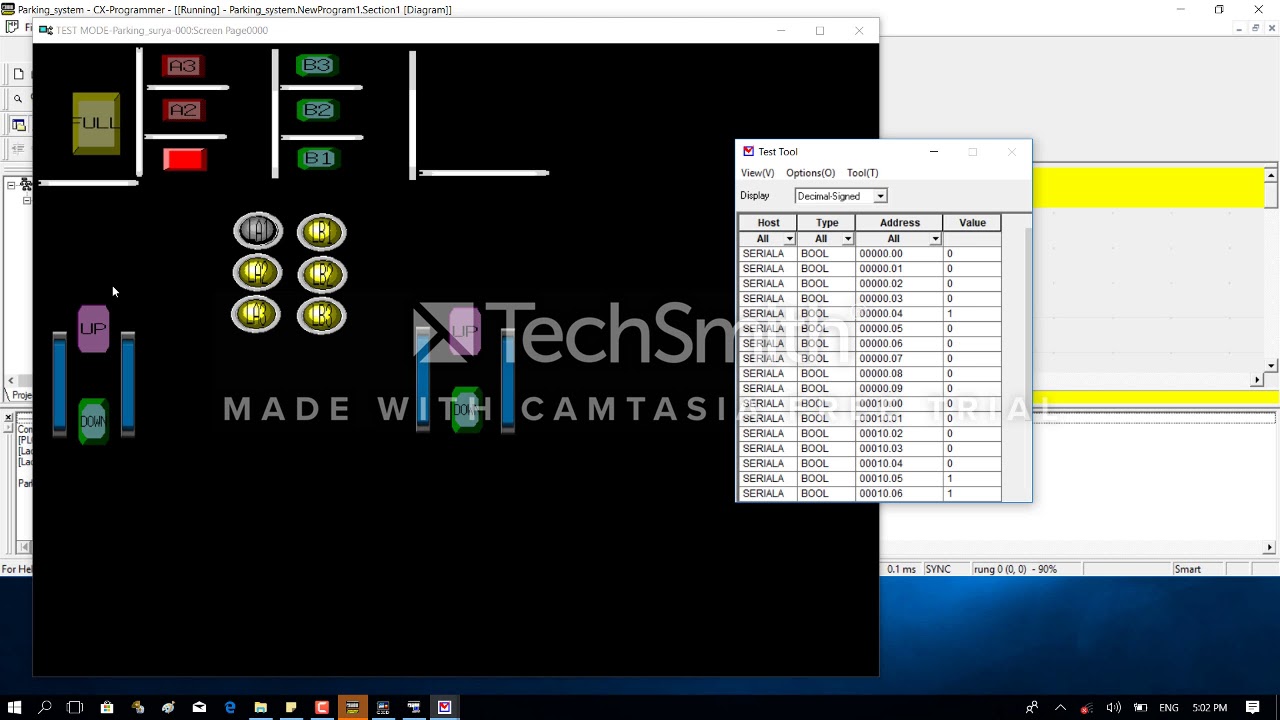This screenshot has height=720, width=1280.
Task: Click the lit red button below A2
Action: click(x=185, y=159)
